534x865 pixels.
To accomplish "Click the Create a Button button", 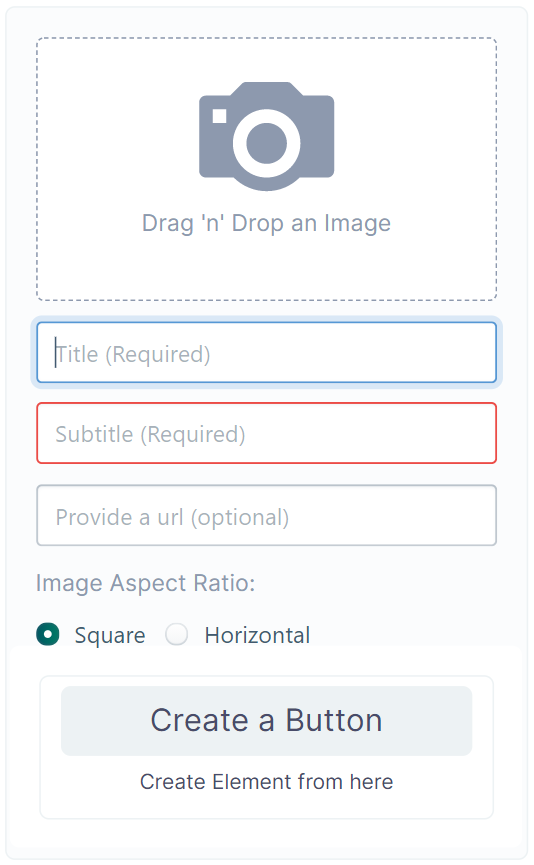I will 266,720.
